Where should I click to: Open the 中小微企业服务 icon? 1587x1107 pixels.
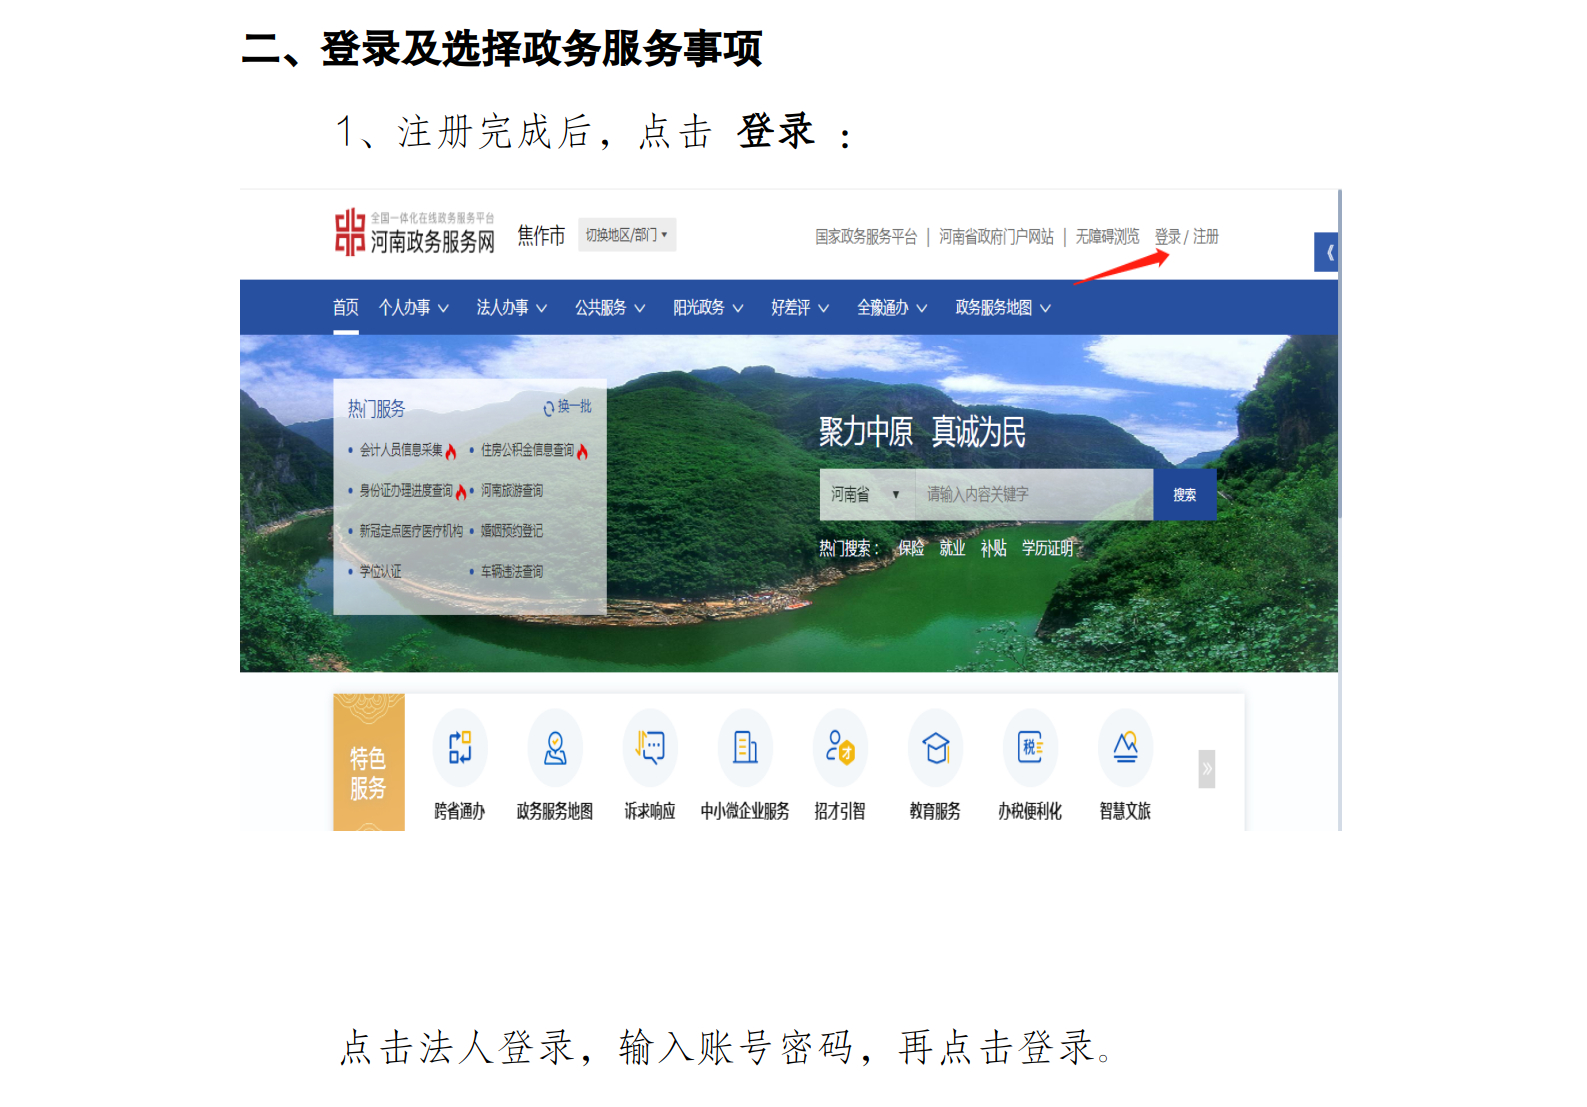click(x=745, y=748)
